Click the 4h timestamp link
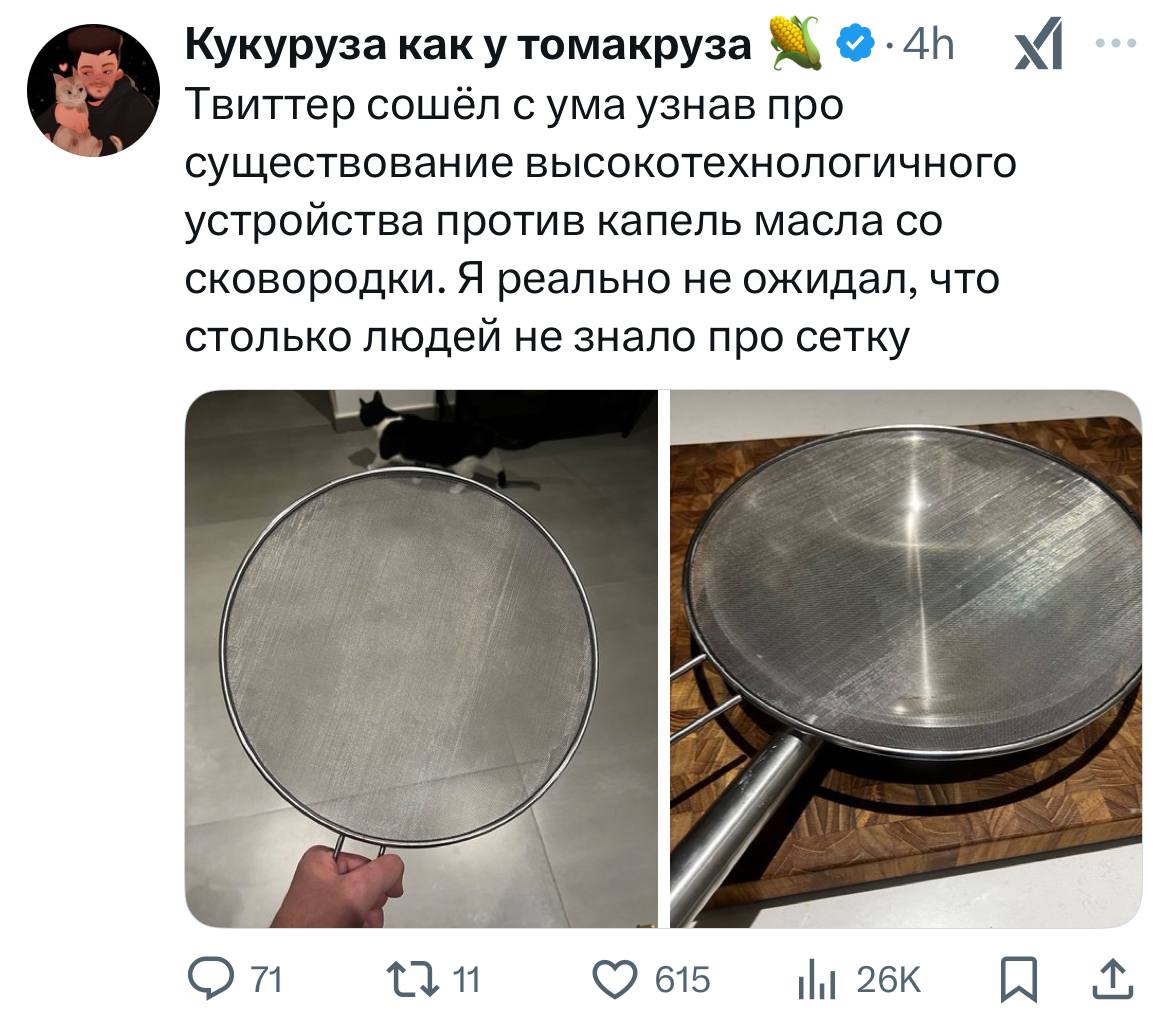Image resolution: width=1170 pixels, height=1032 pixels. pos(928,45)
